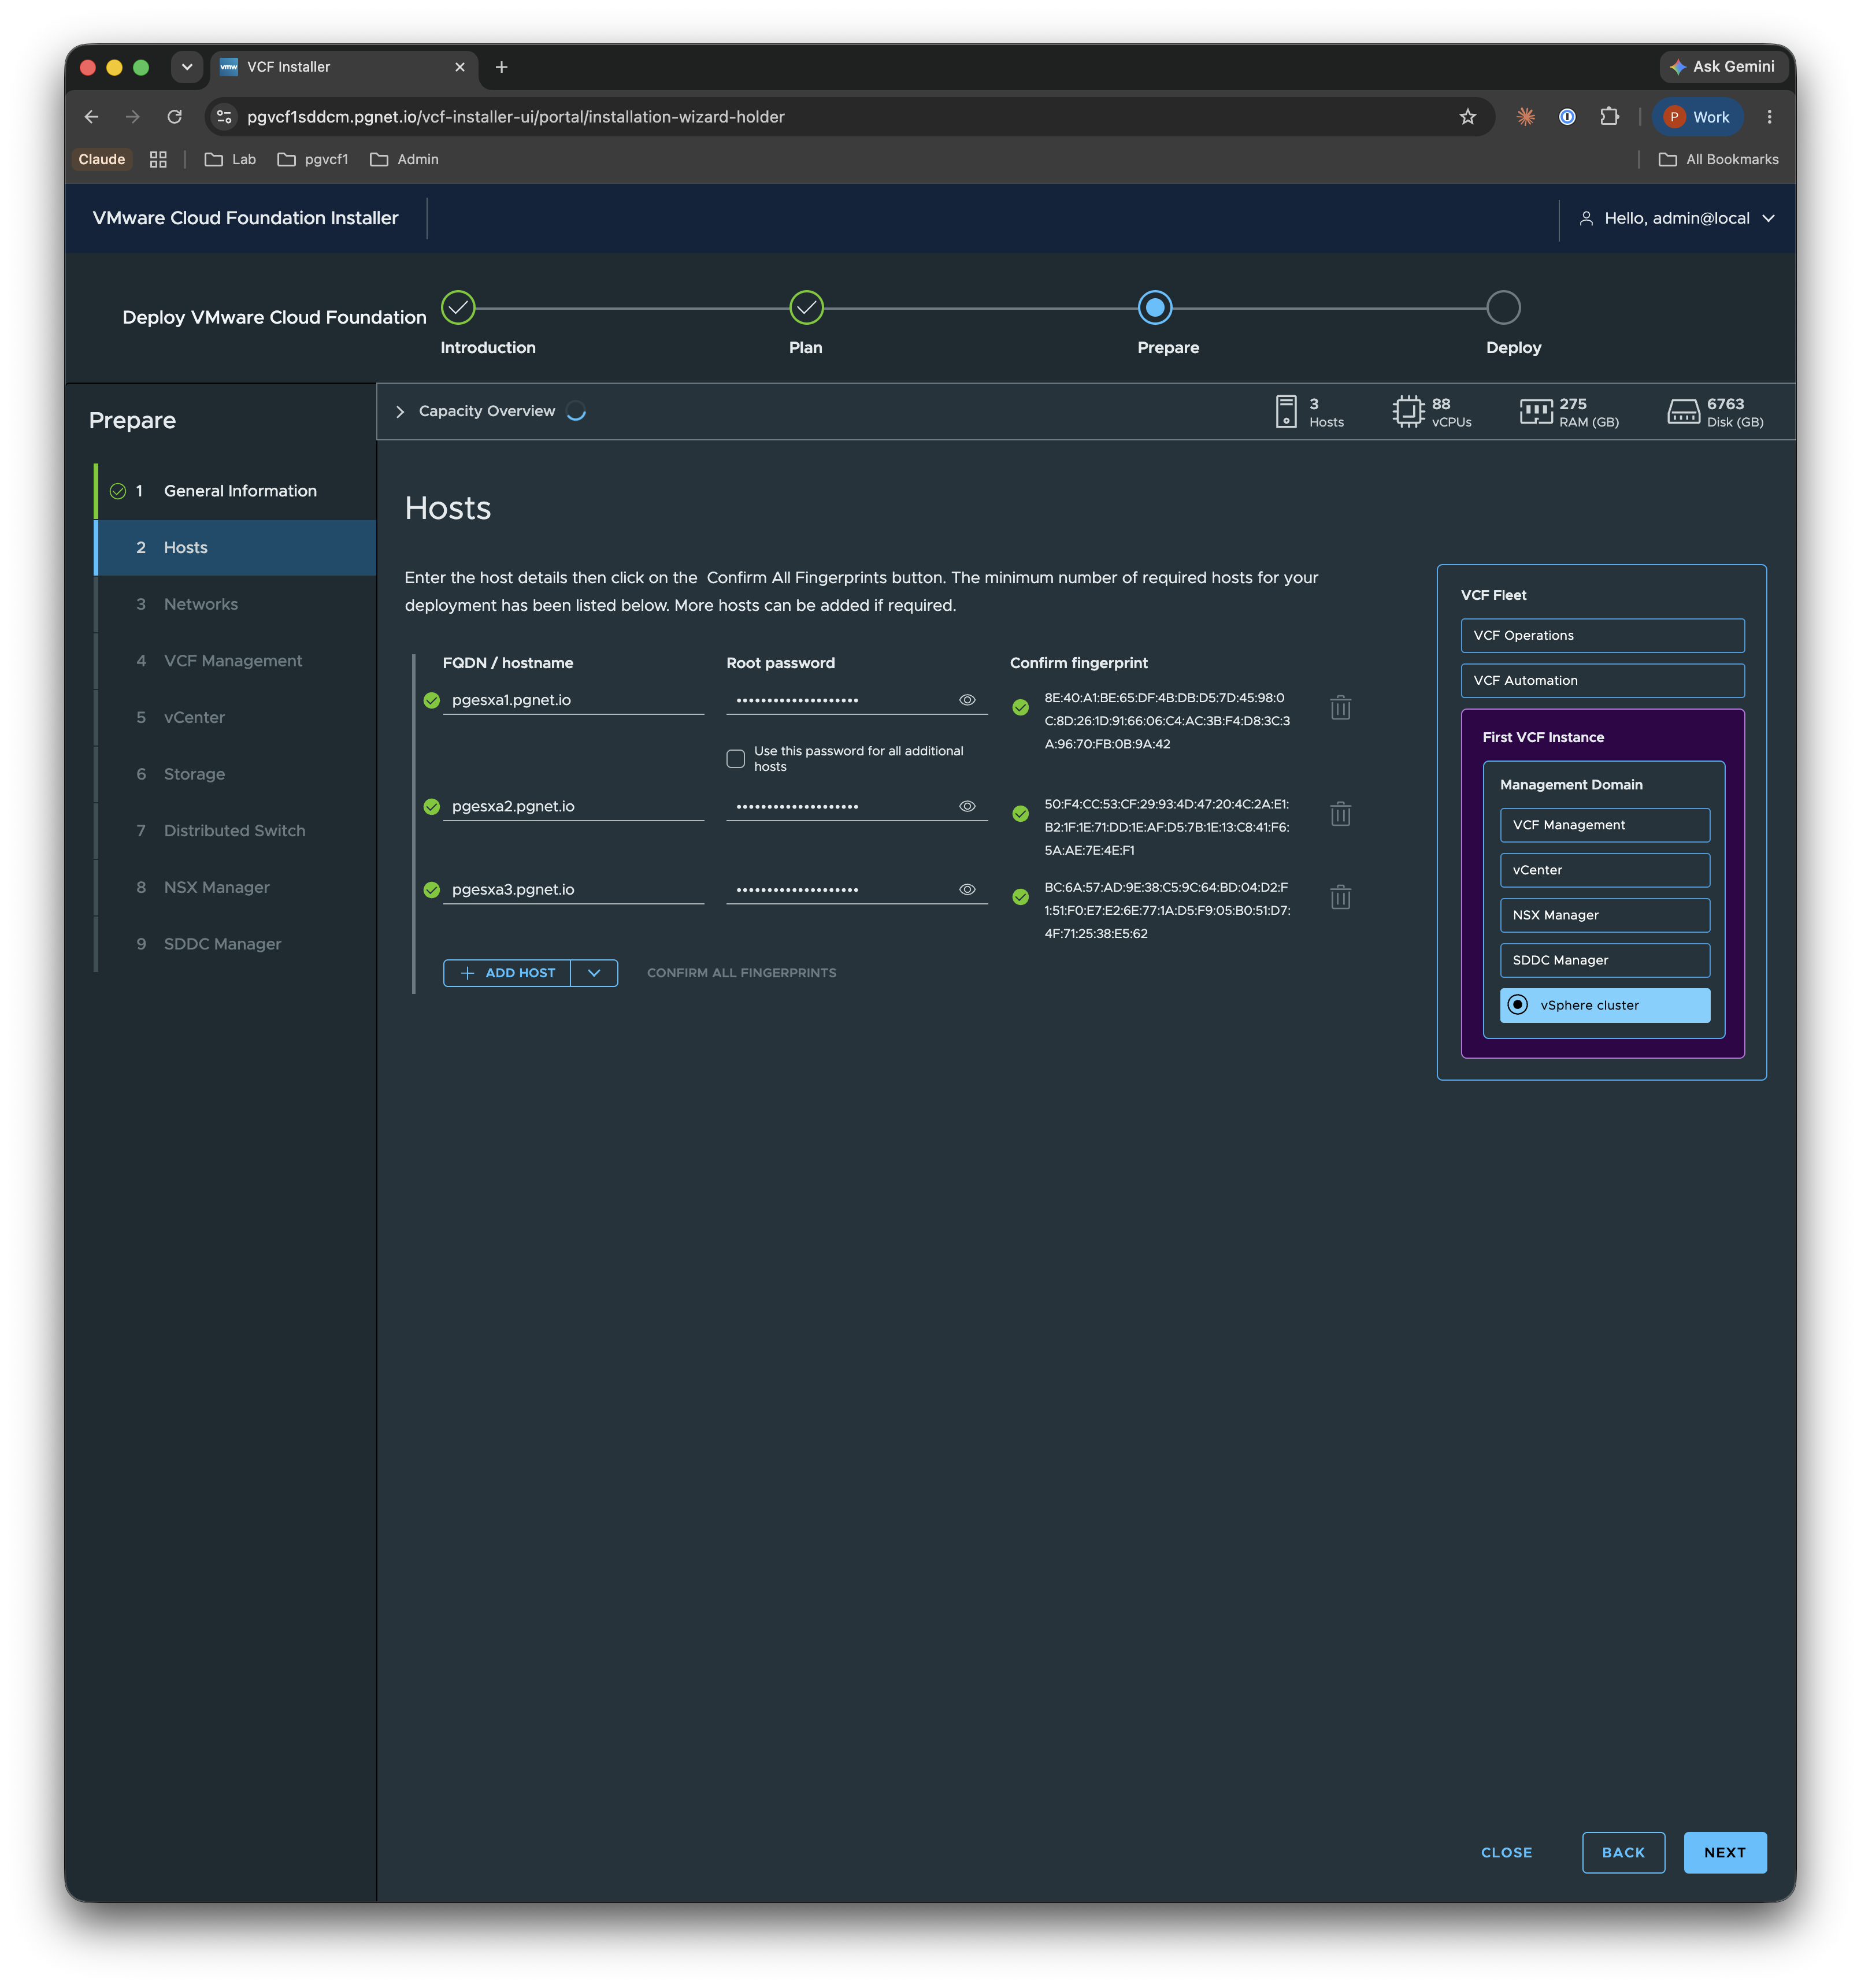Select the vSphere cluster radio button
Image resolution: width=1861 pixels, height=1988 pixels.
tap(1517, 1005)
